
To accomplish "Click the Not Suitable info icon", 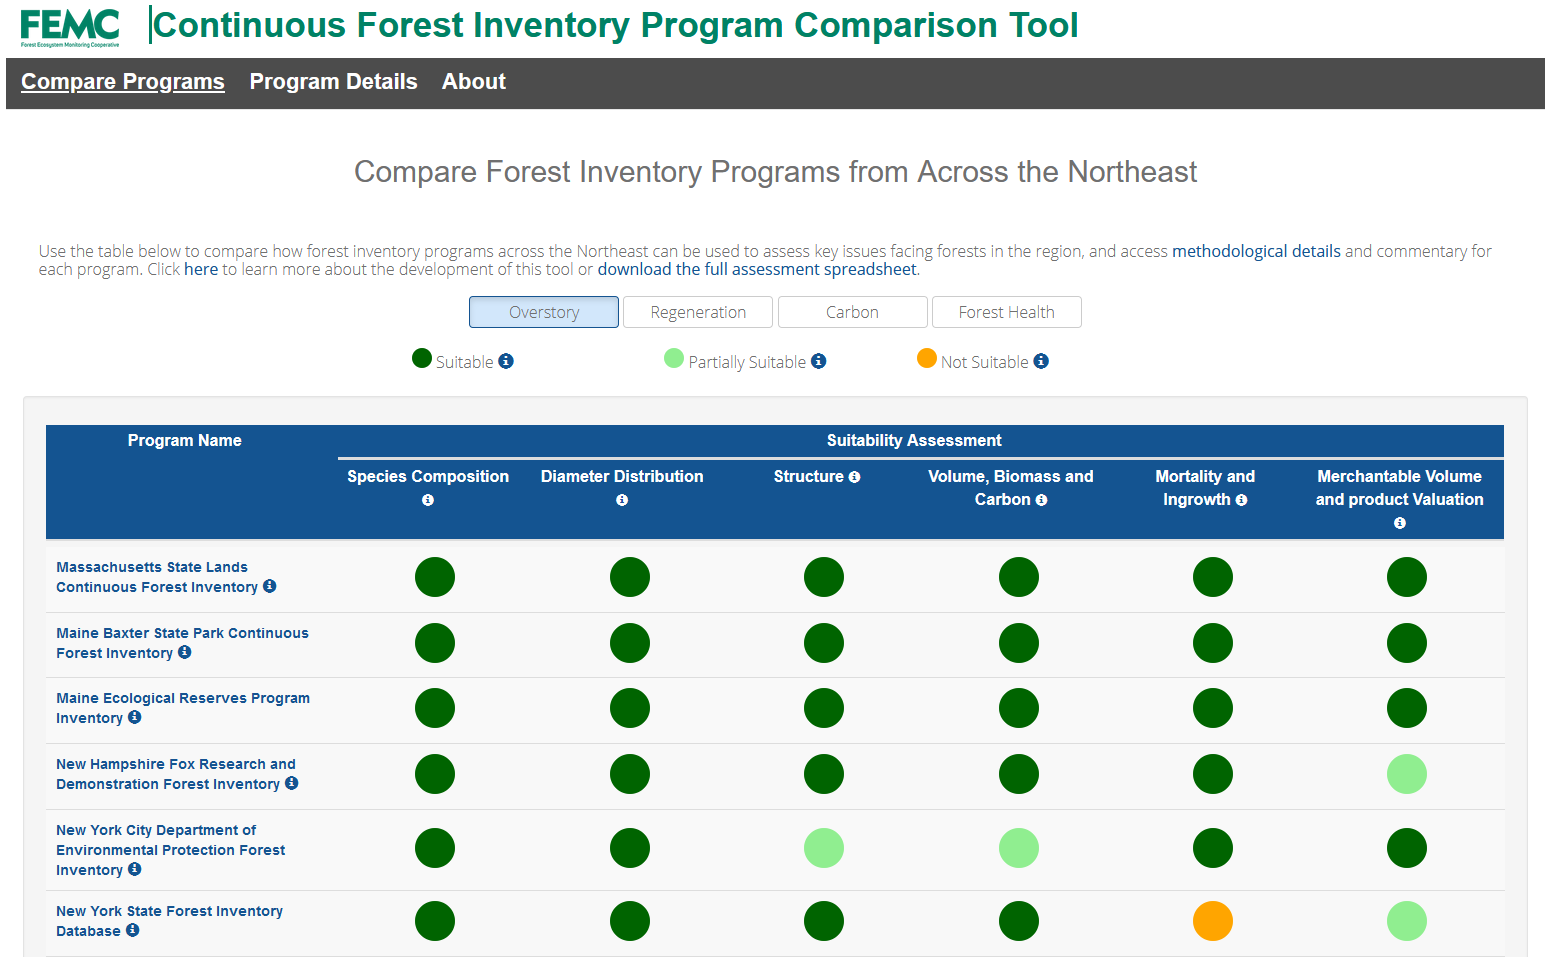I will (x=1042, y=360).
